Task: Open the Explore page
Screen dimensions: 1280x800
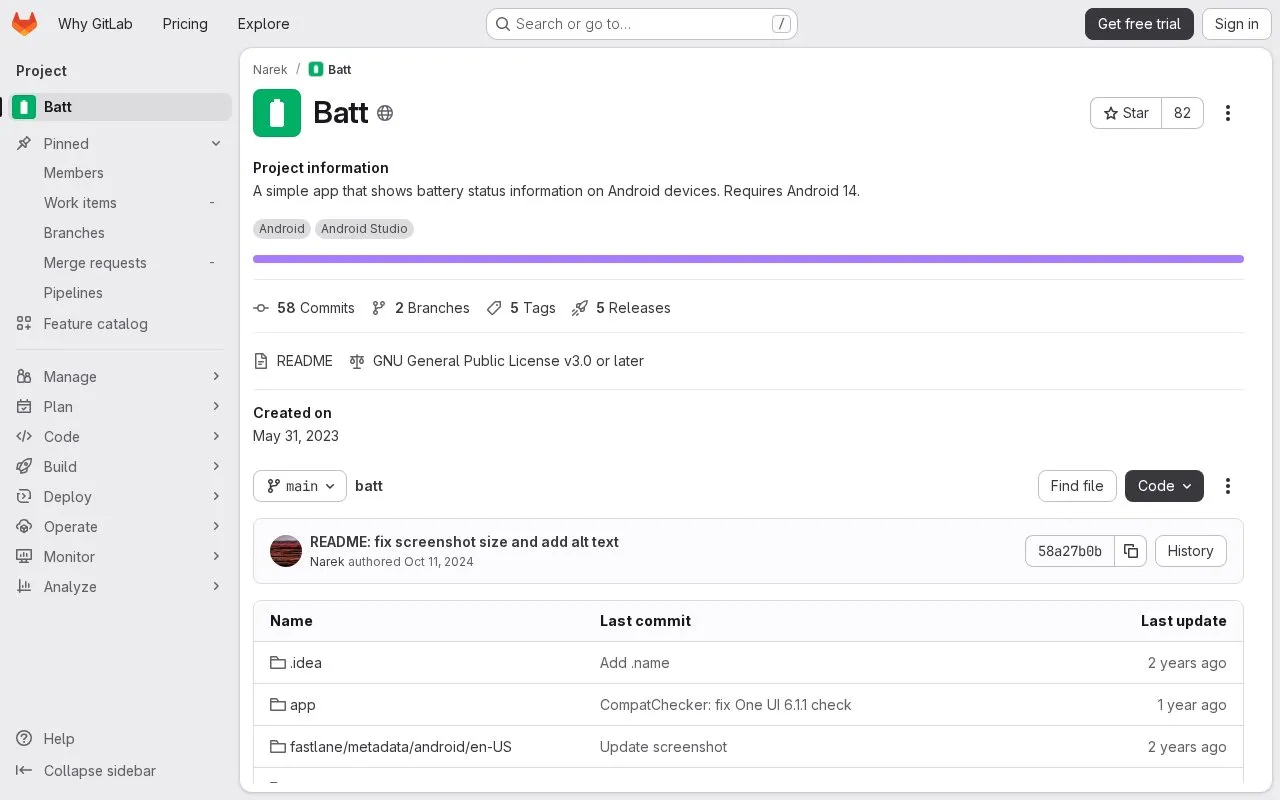Action: click(x=263, y=24)
